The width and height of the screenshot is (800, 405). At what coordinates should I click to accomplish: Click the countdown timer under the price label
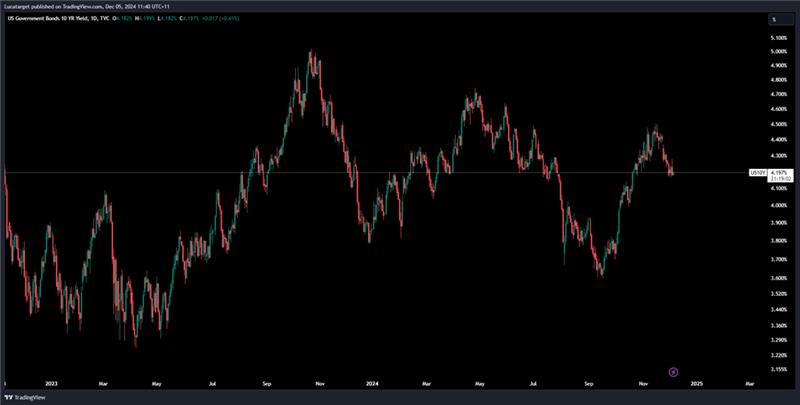(782, 180)
